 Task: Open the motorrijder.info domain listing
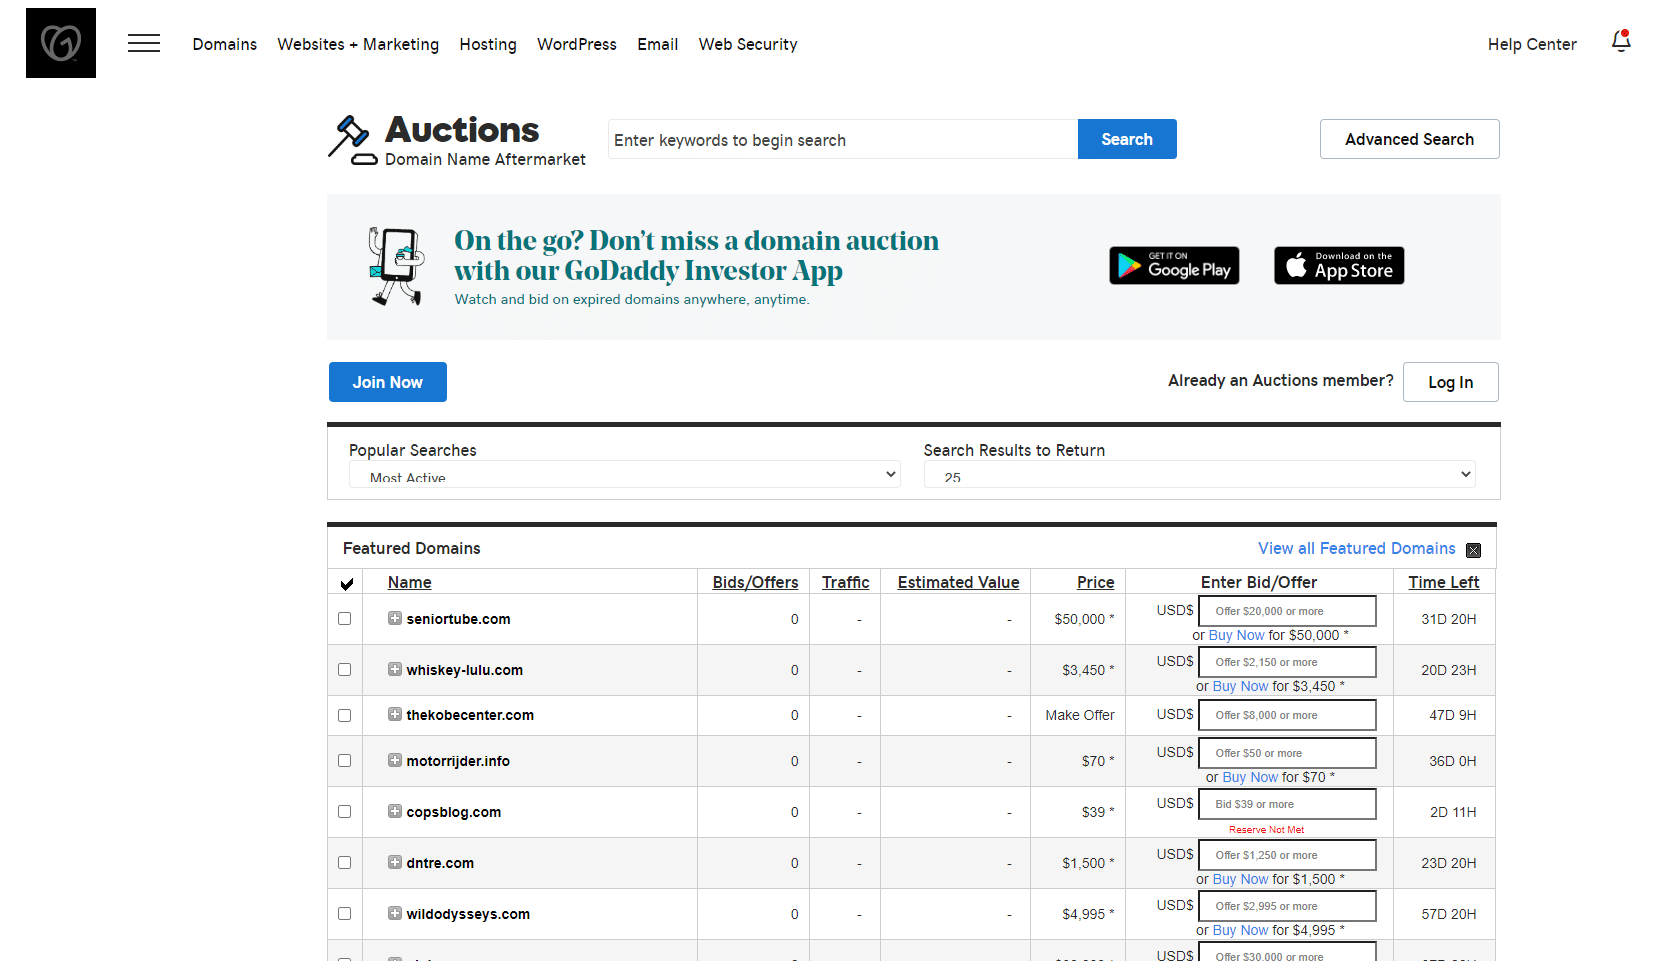[458, 761]
